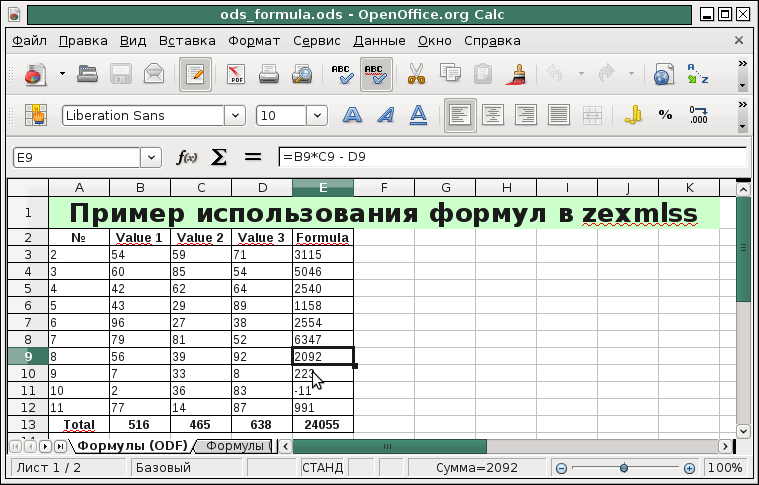Click the Paste clipboard icon
Image resolution: width=759 pixels, height=485 pixels.
[x=483, y=74]
